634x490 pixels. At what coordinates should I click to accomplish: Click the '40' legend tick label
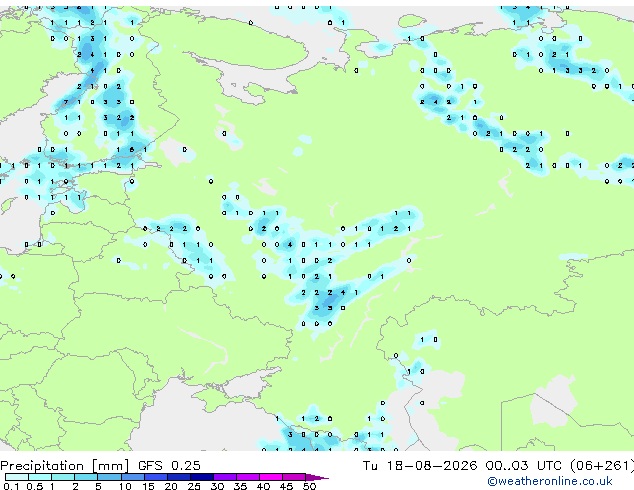pos(263,486)
